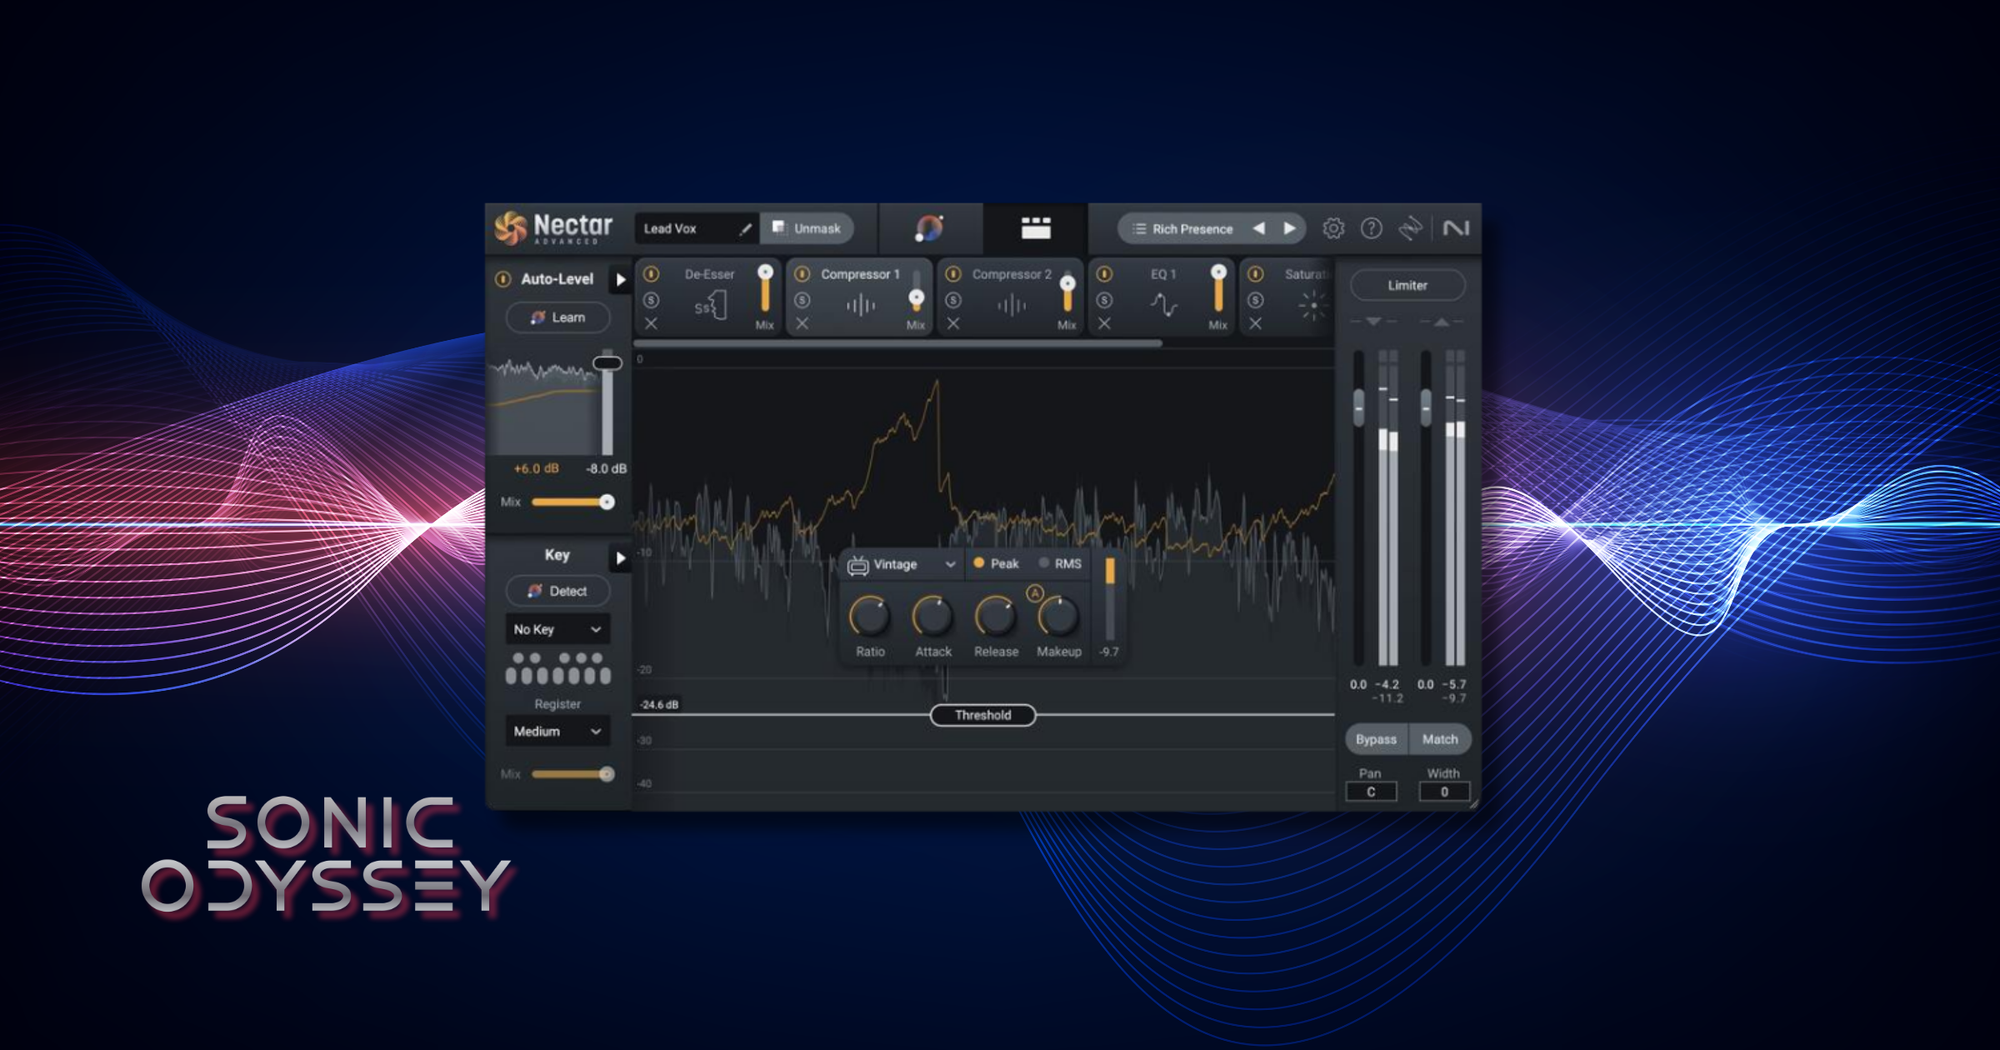2000x1050 pixels.
Task: Toggle Saturation power button
Action: (1255, 274)
